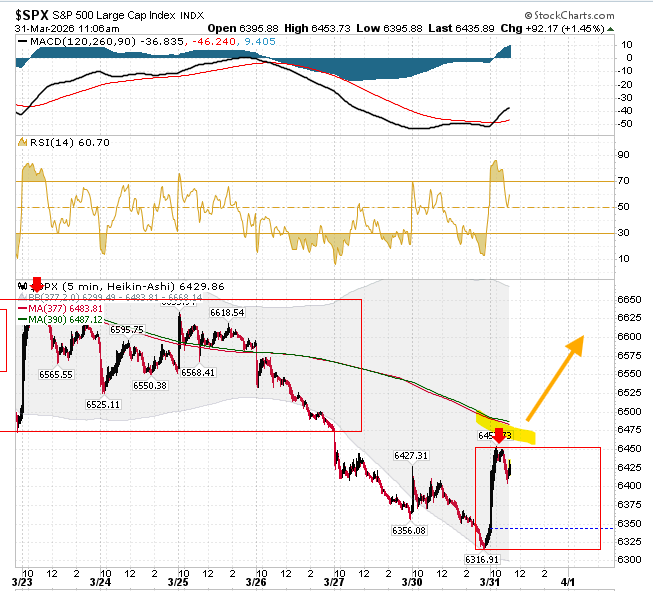Click the blue dashed horizontal line near 6350

(552, 529)
